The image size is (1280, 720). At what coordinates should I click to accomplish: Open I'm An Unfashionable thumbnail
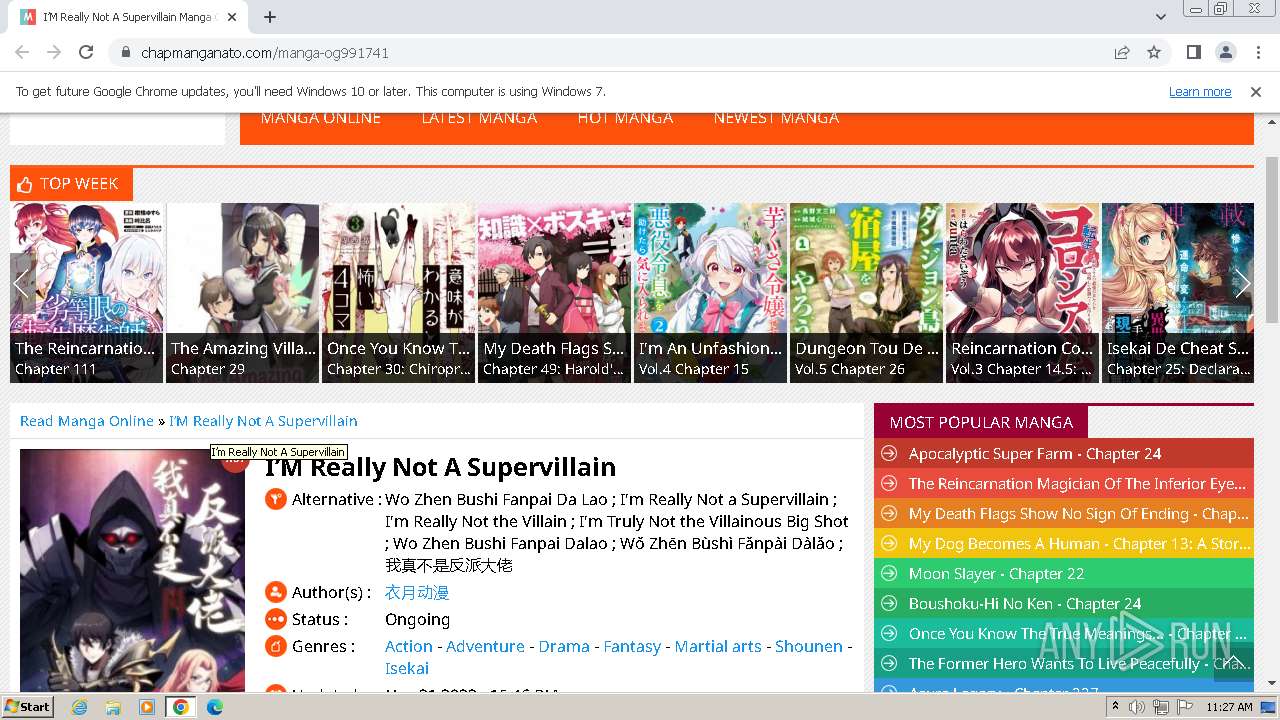[710, 292]
